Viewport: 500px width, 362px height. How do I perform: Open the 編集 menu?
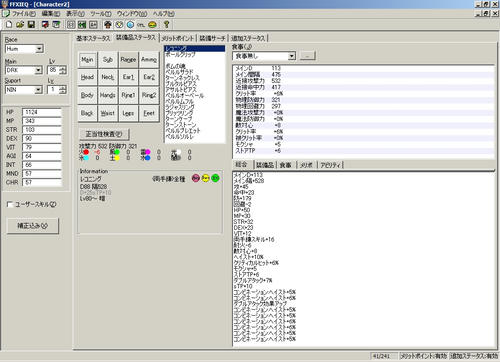[51, 14]
